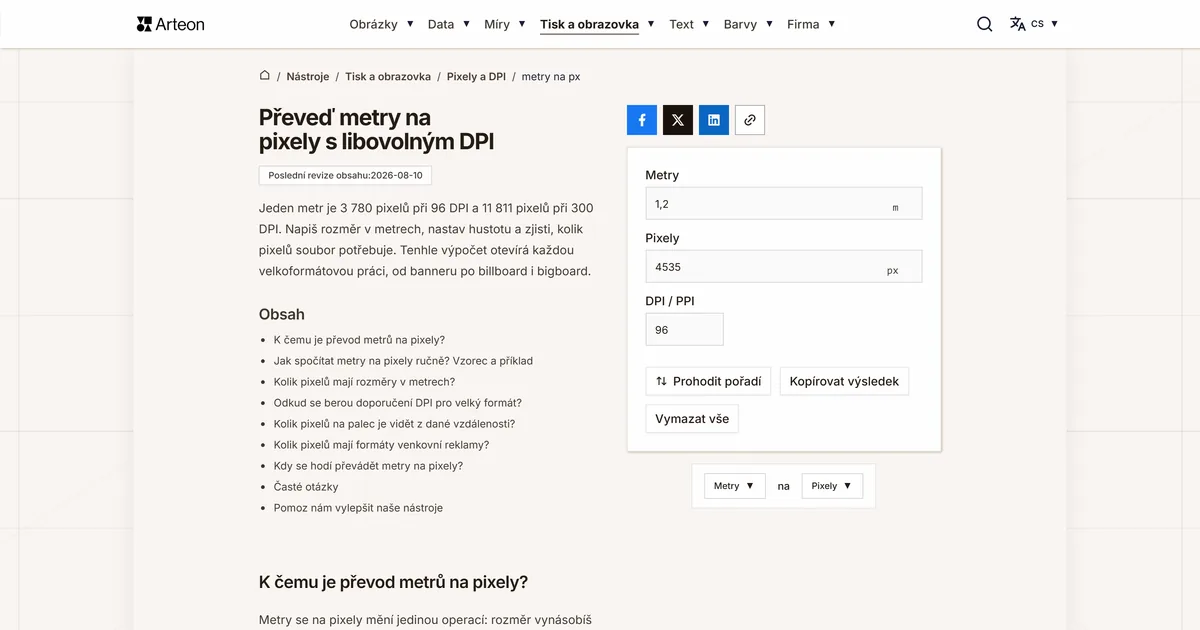
Task: Click the metry na px breadcrumb text
Action: tap(551, 76)
